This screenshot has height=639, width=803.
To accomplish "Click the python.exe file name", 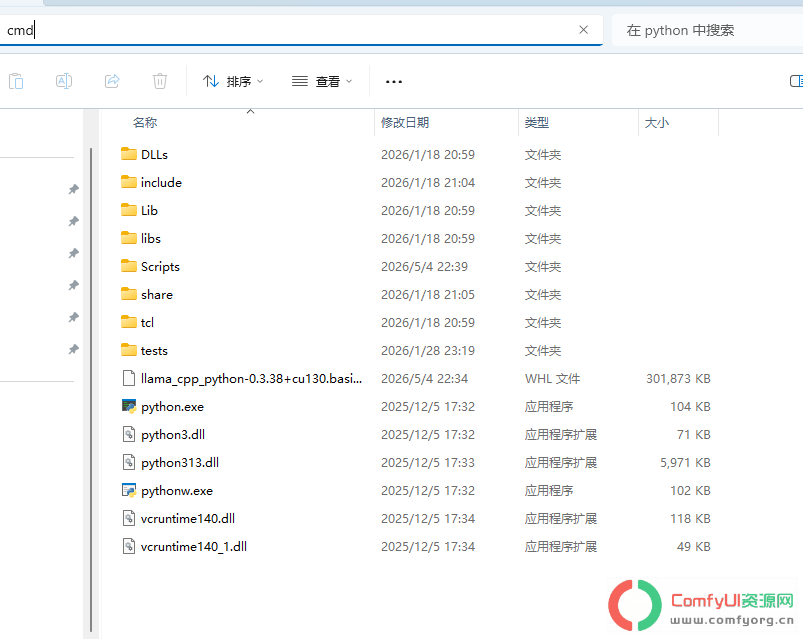I will click(x=173, y=407).
